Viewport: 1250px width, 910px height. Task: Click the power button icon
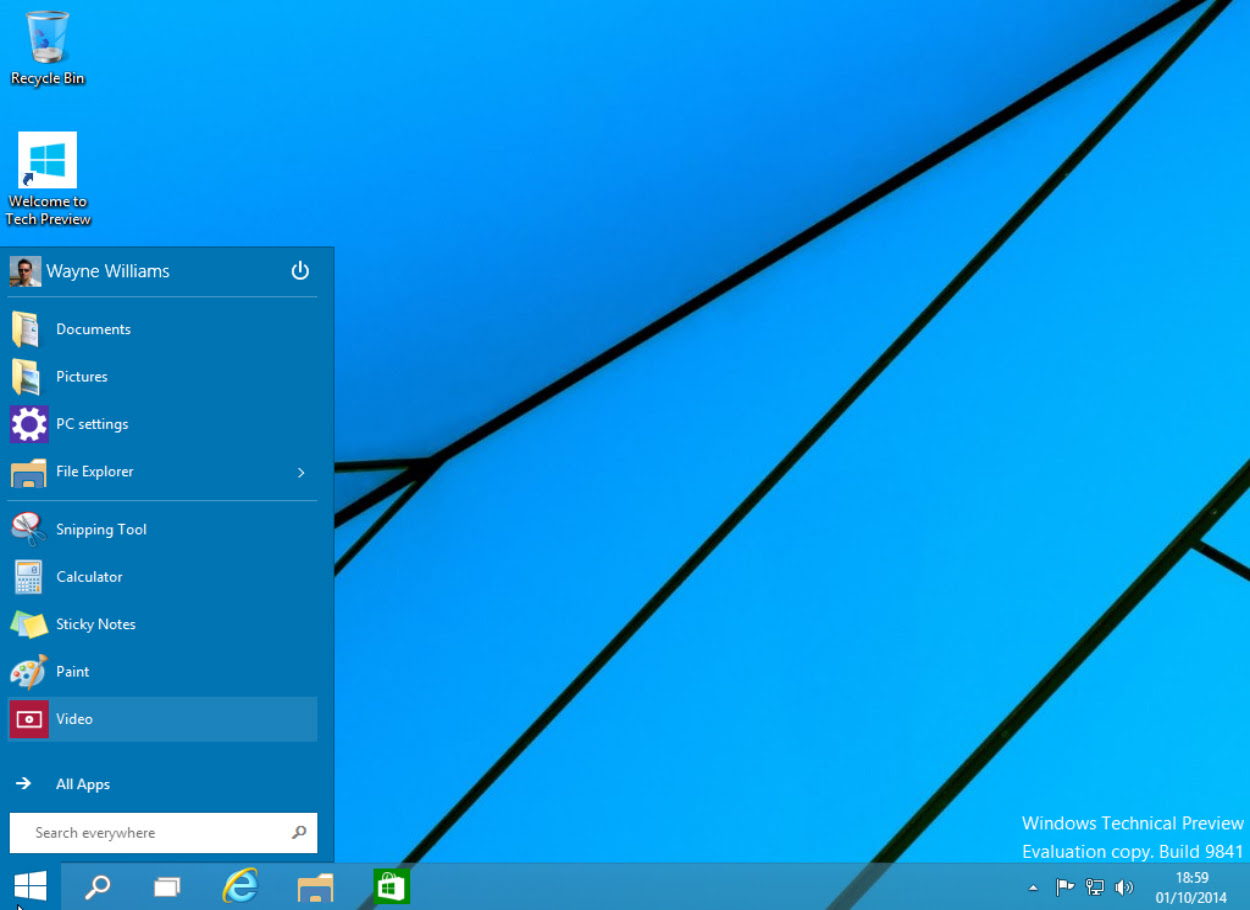coord(300,271)
